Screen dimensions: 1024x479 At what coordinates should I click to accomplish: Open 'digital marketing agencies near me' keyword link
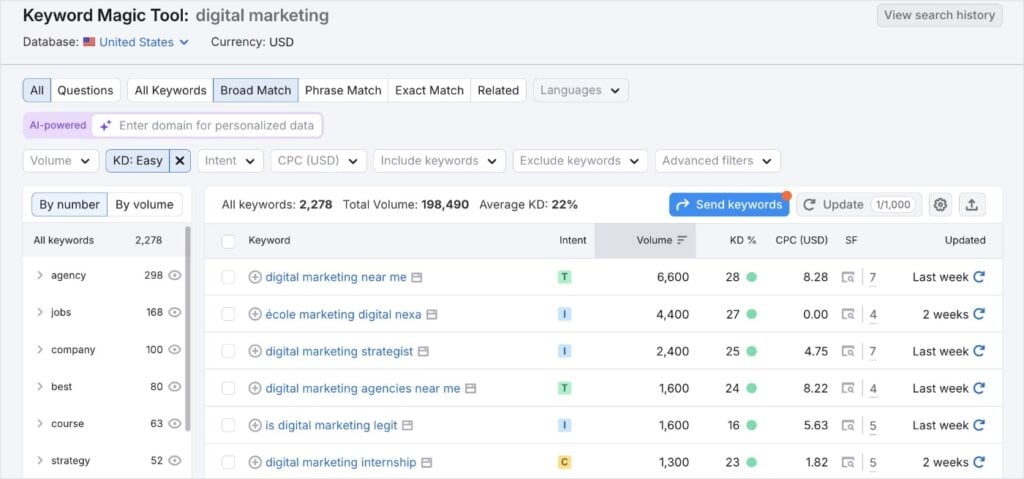[x=362, y=388]
